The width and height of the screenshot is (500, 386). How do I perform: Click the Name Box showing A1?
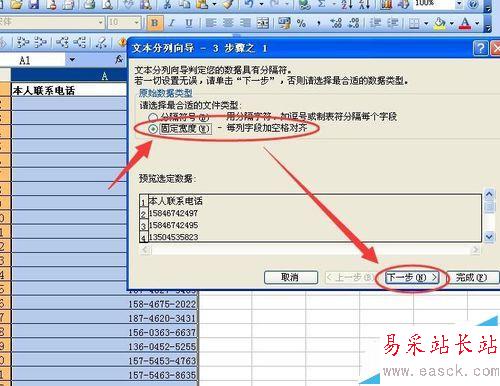click(32, 60)
